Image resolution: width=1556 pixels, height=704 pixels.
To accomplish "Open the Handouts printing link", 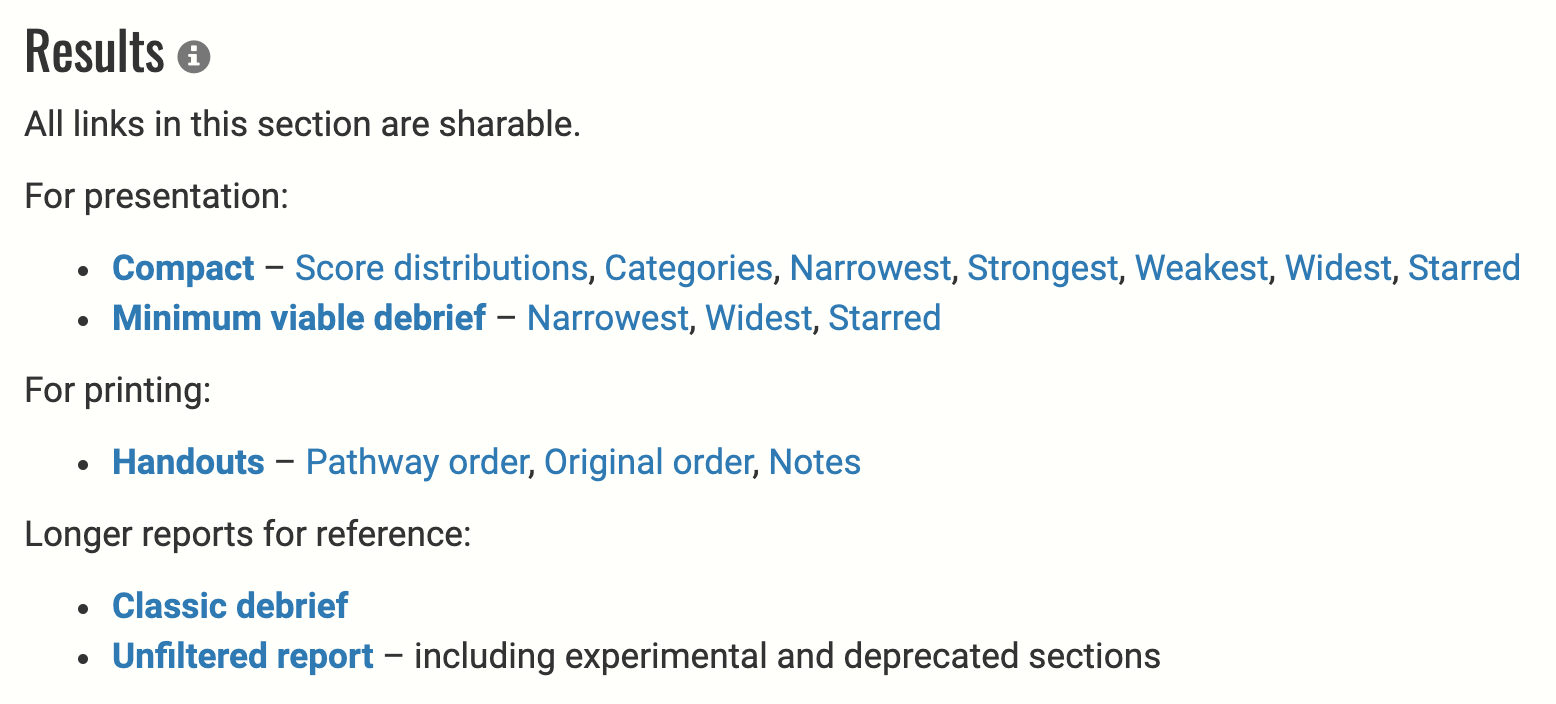I will click(x=188, y=462).
